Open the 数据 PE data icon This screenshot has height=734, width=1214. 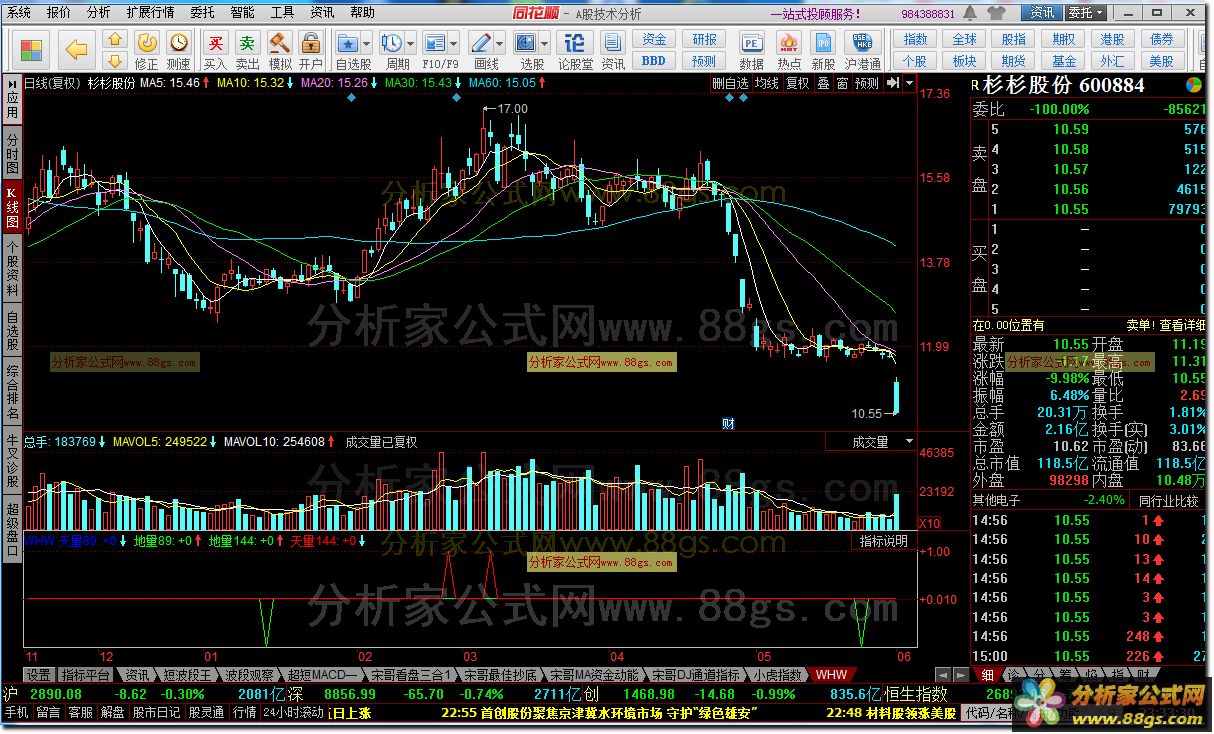coord(752,50)
